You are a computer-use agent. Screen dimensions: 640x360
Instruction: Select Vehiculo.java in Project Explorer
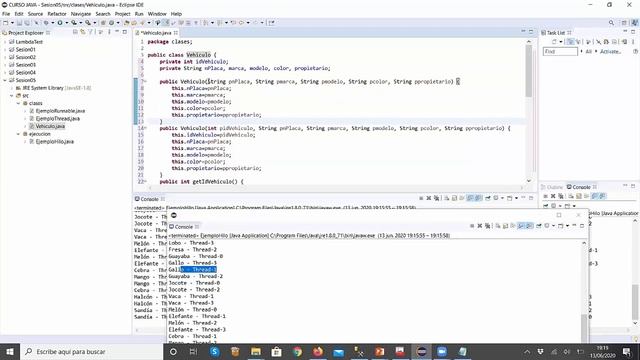pyautogui.click(x=50, y=126)
